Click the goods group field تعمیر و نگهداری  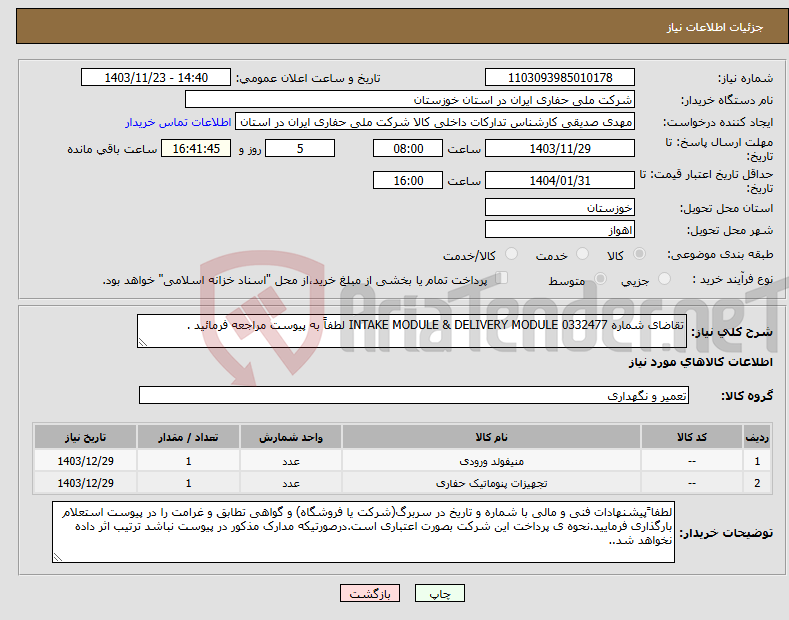[414, 396]
